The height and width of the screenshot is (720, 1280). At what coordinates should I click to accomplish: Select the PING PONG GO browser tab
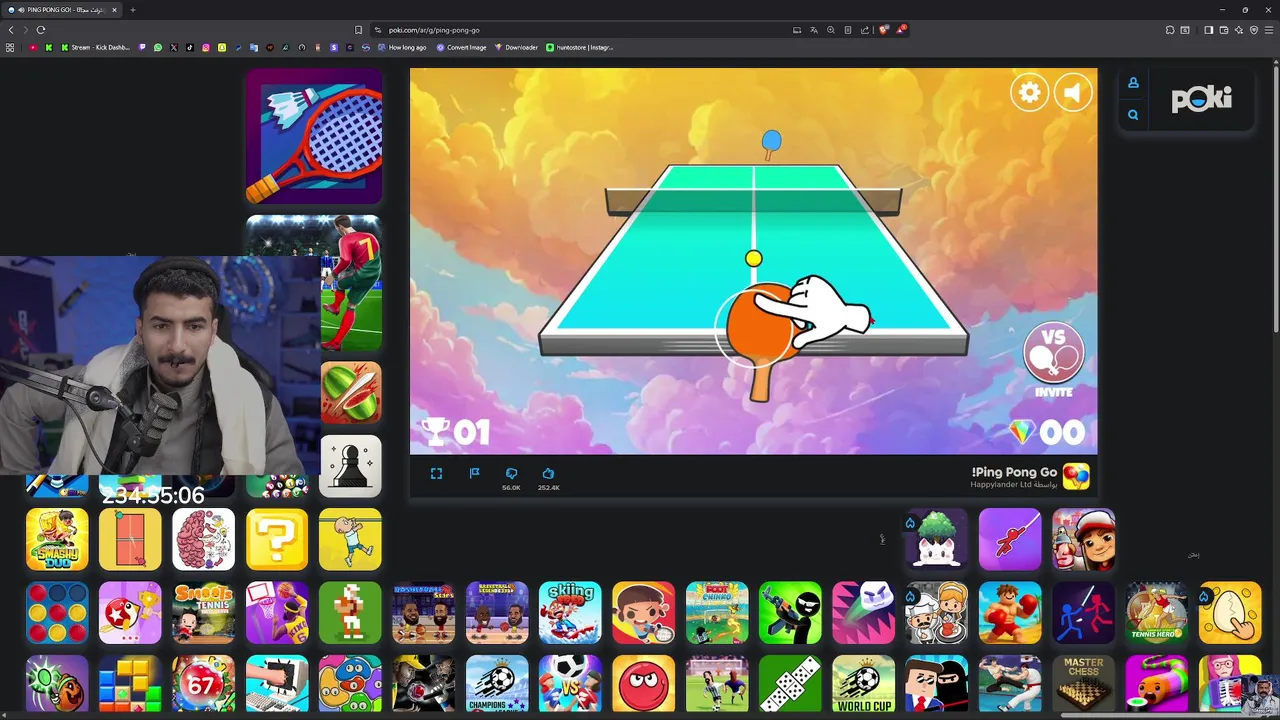[64, 10]
